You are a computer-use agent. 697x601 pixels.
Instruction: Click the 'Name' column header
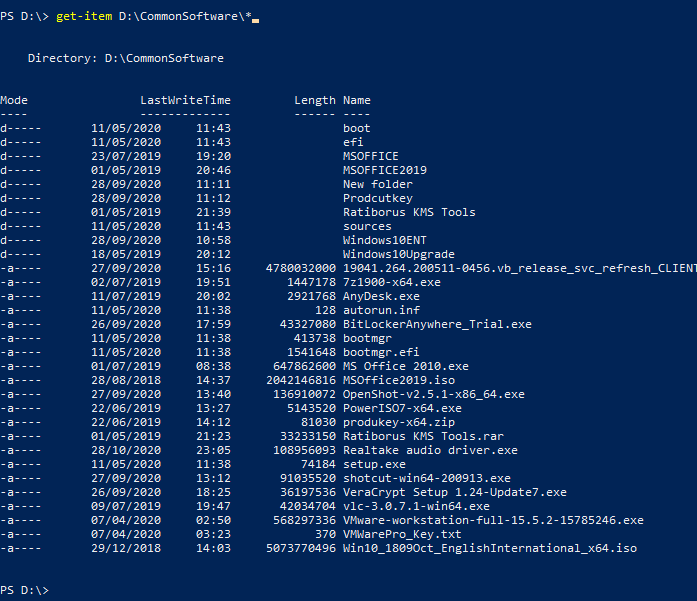tap(356, 100)
